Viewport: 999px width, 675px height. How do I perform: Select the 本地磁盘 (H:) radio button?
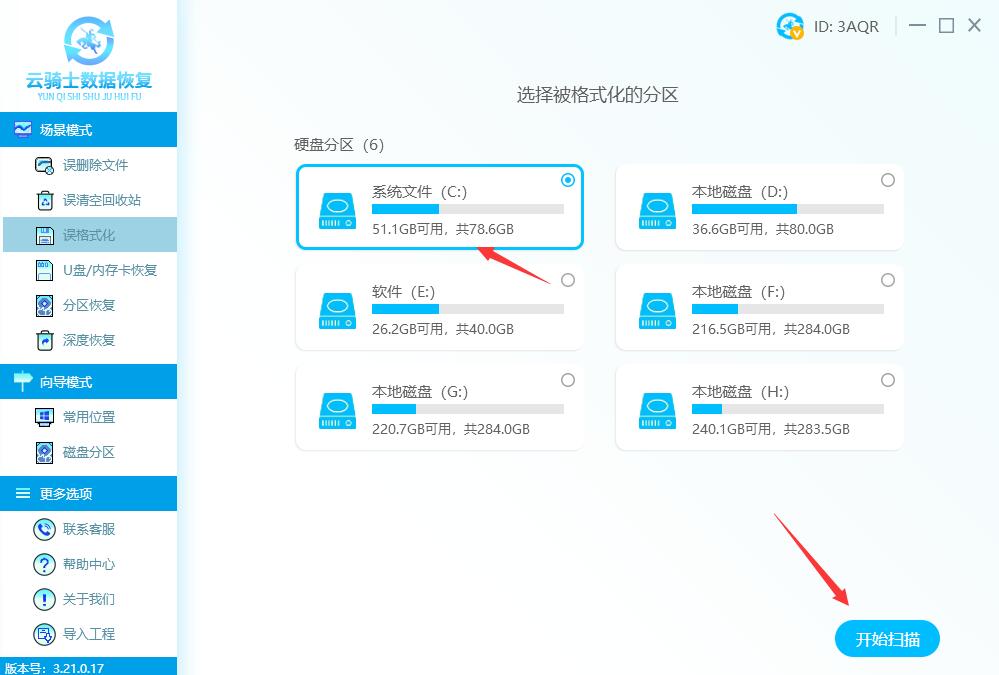point(888,381)
